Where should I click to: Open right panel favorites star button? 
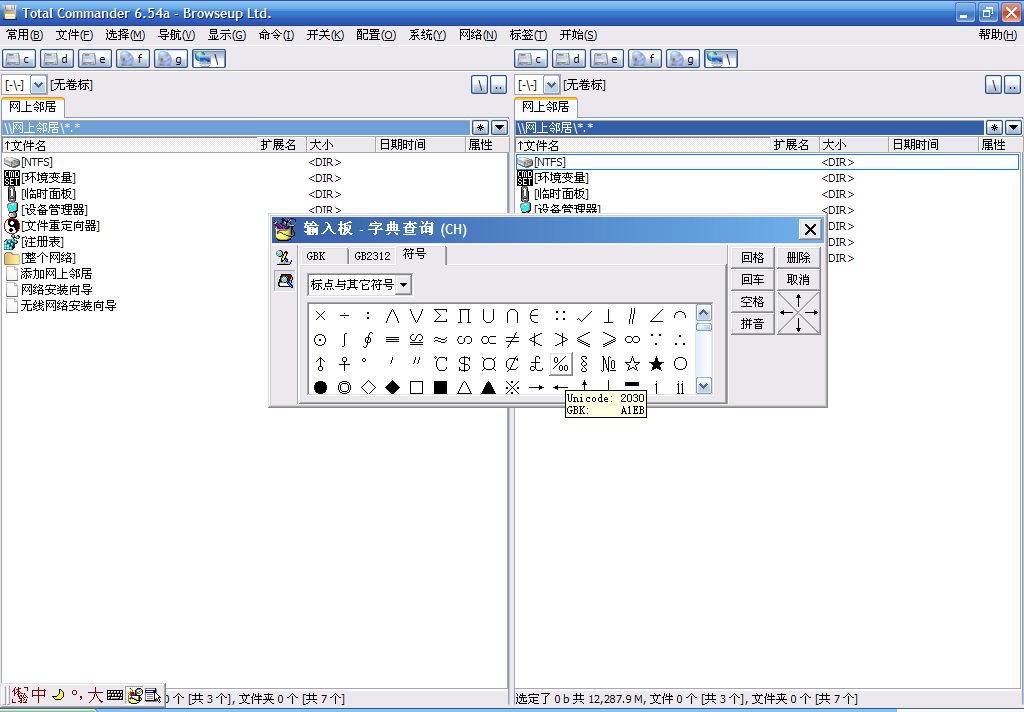tap(994, 127)
